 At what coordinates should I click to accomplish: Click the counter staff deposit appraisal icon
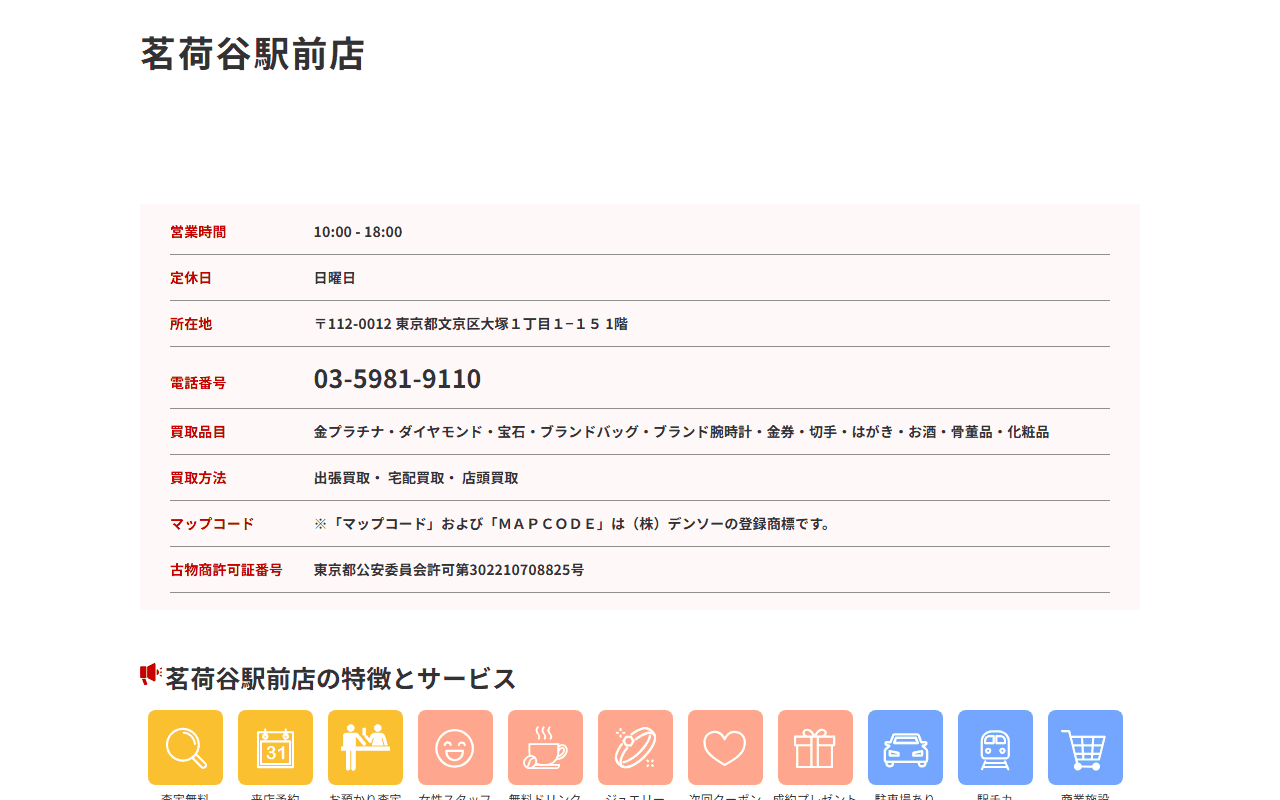(365, 747)
